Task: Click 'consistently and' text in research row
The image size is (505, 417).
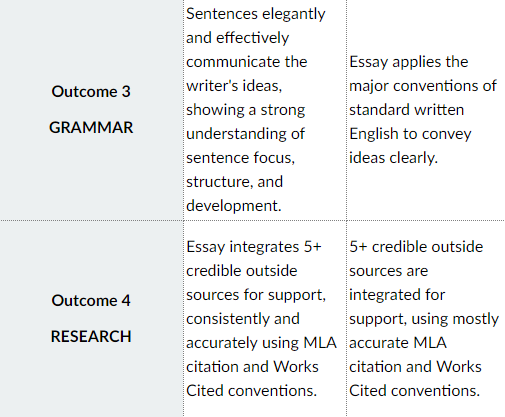Action: [243, 319]
